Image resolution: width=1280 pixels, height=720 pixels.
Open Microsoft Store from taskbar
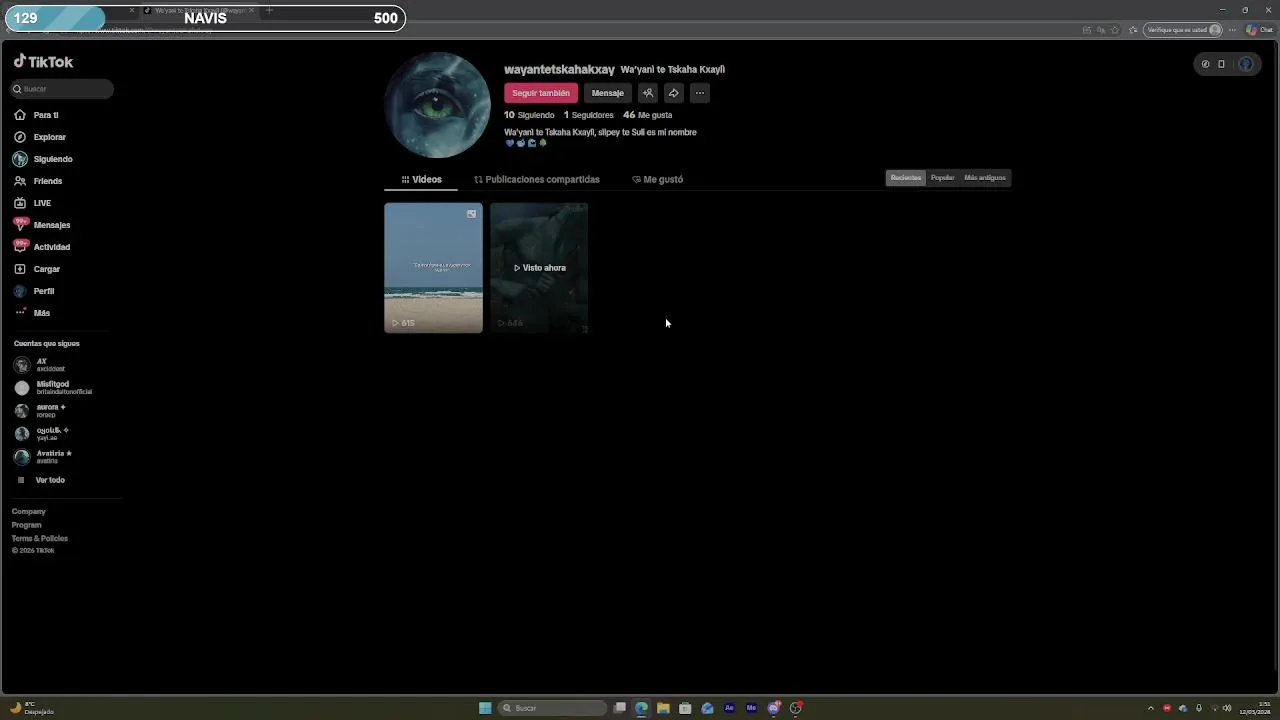click(x=685, y=708)
